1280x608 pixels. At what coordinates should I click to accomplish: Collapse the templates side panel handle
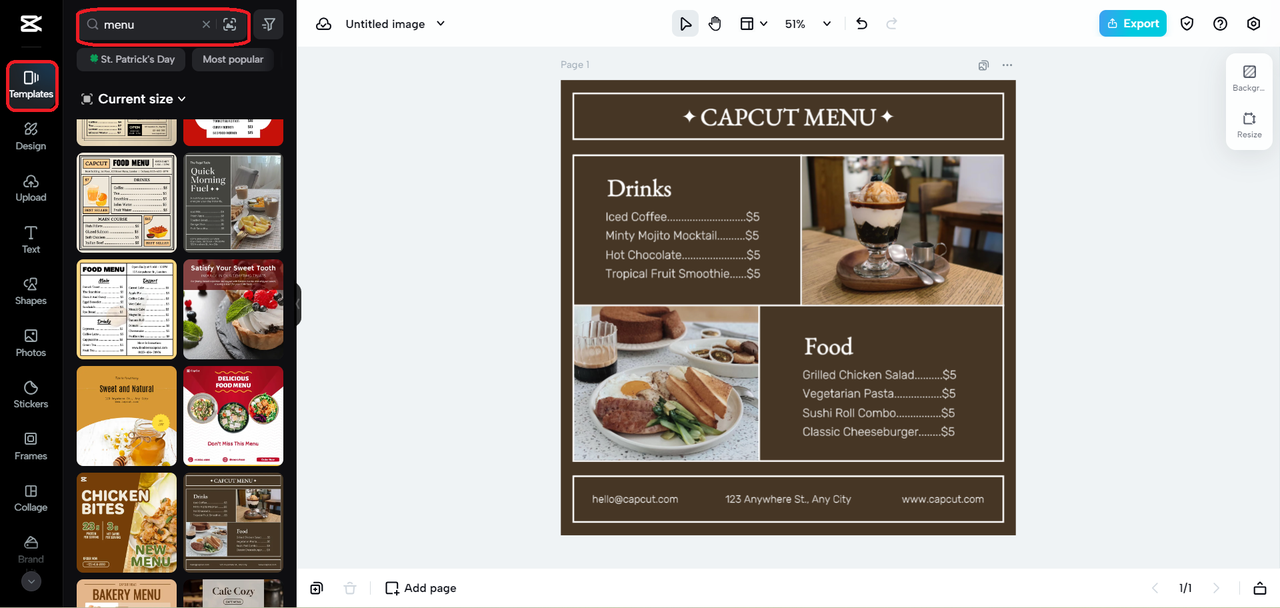(x=298, y=304)
